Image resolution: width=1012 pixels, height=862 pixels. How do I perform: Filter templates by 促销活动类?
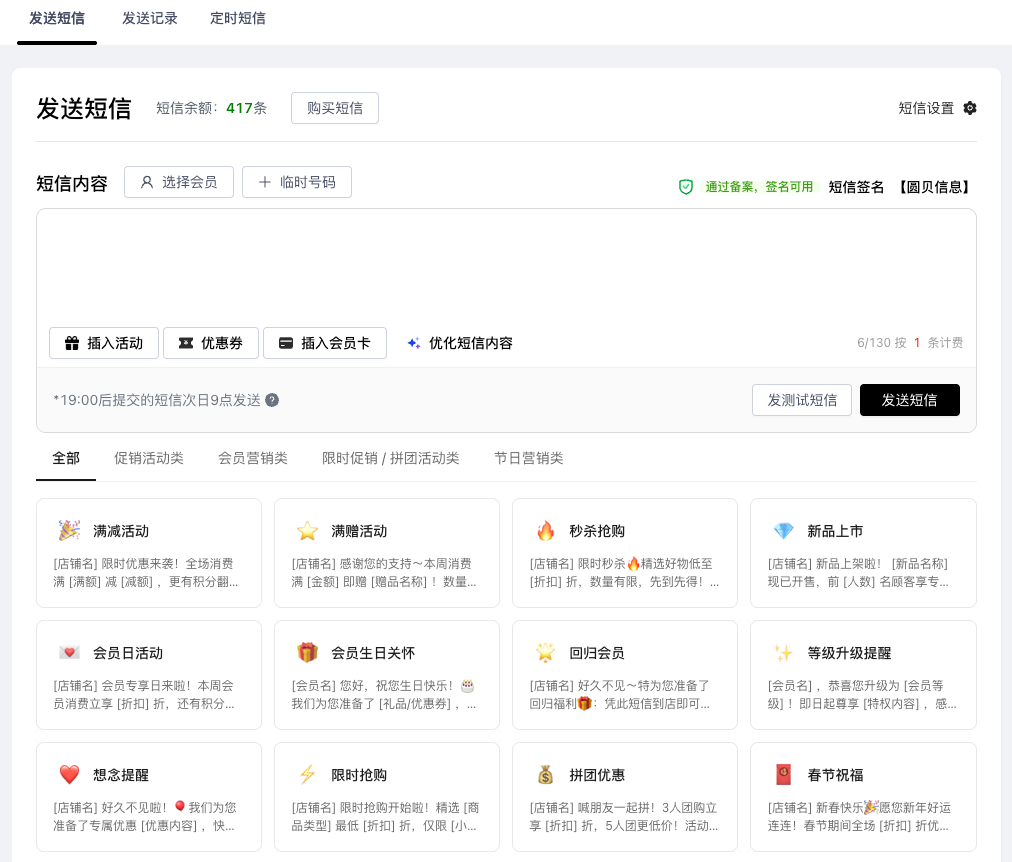149,458
